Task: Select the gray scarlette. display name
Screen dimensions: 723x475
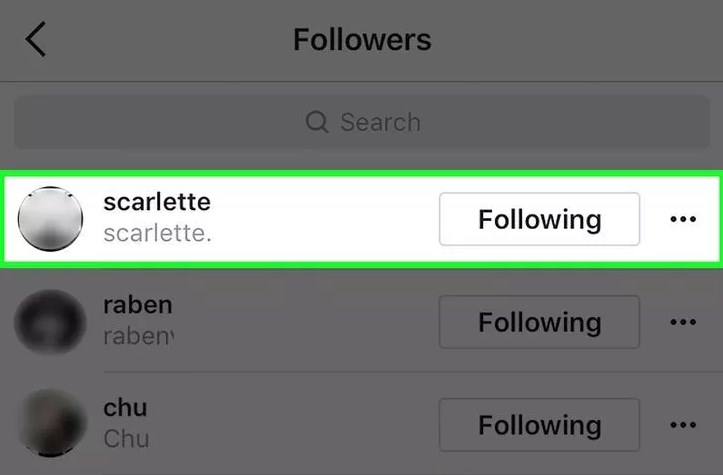Action: (157, 233)
